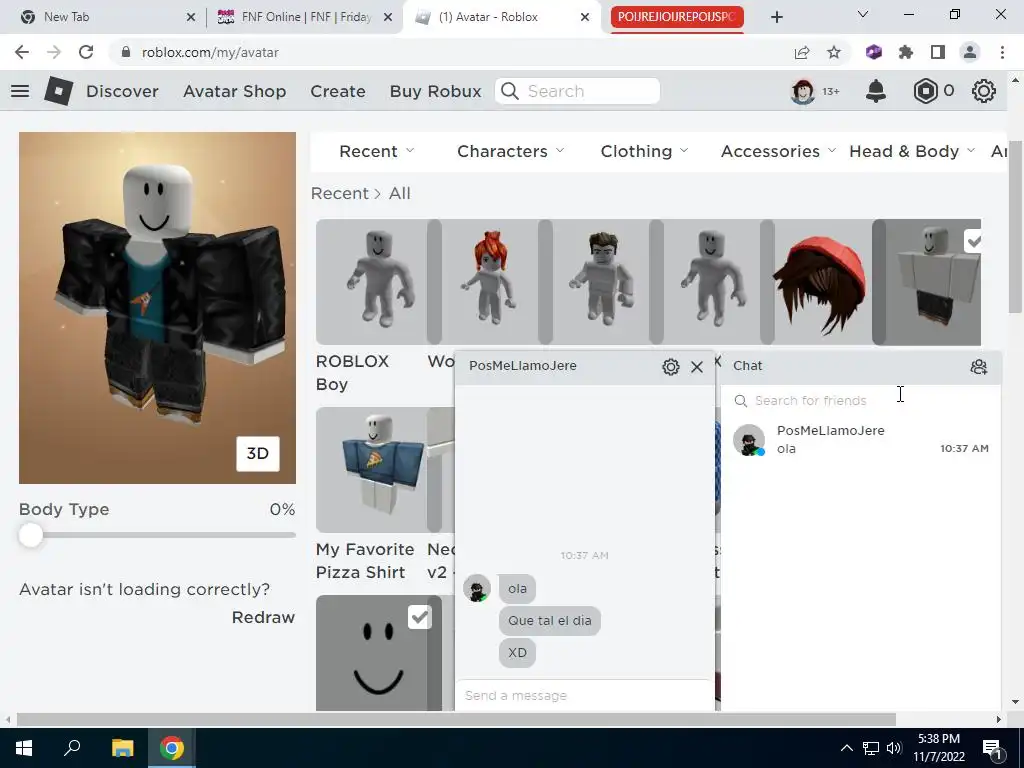Open a new browser tab

point(776,17)
